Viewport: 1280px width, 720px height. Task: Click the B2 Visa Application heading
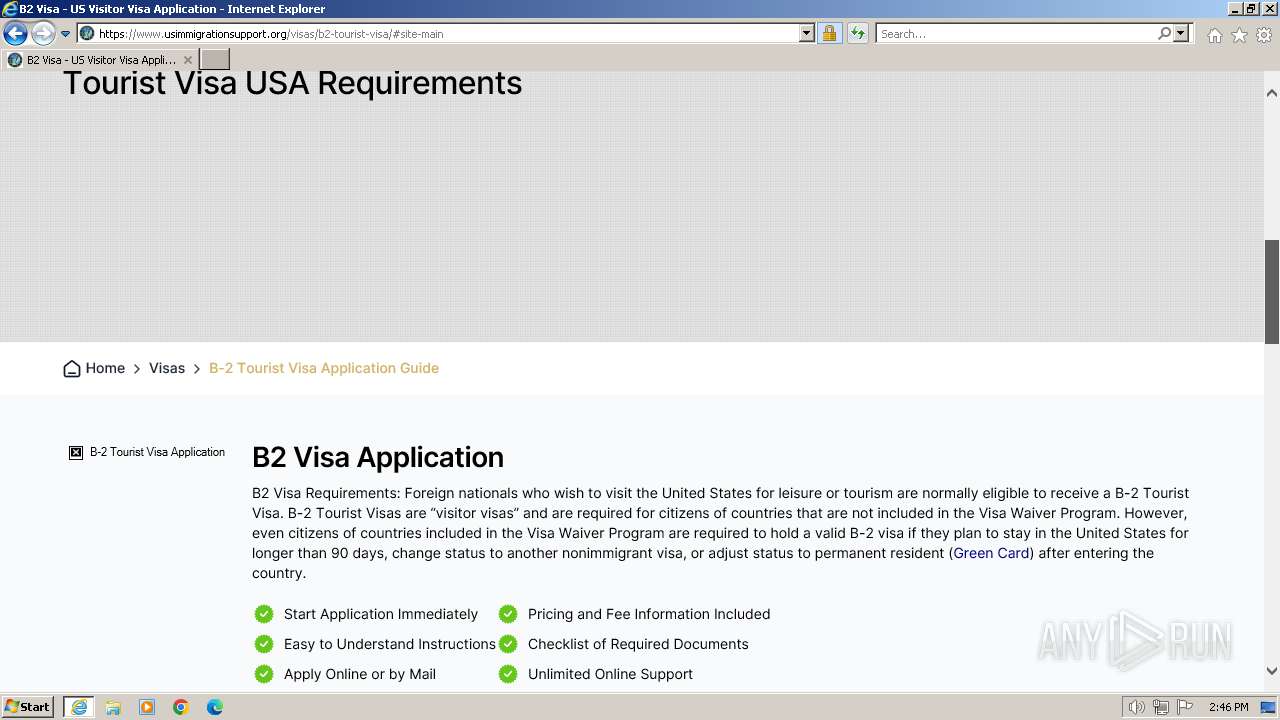(x=378, y=457)
